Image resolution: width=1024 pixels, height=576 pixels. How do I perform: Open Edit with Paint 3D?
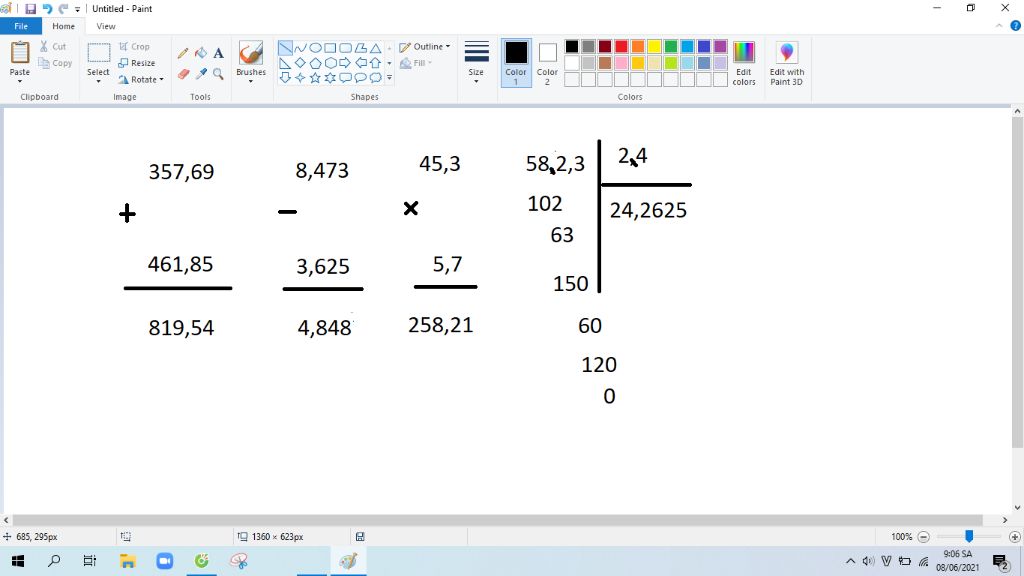tap(786, 63)
